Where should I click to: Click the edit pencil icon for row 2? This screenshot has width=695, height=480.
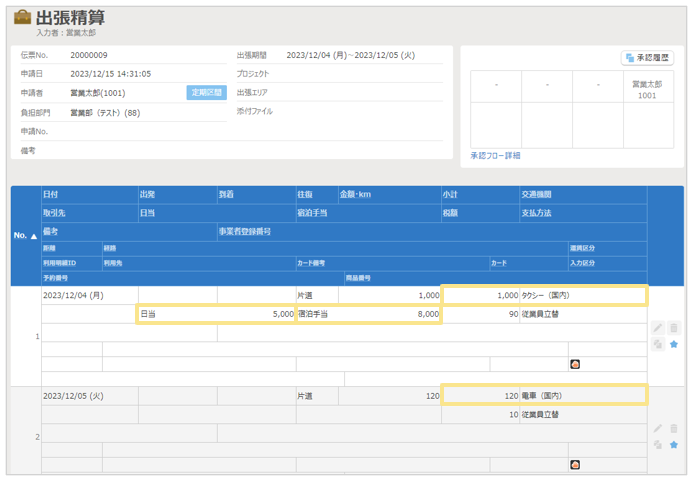coord(658,429)
